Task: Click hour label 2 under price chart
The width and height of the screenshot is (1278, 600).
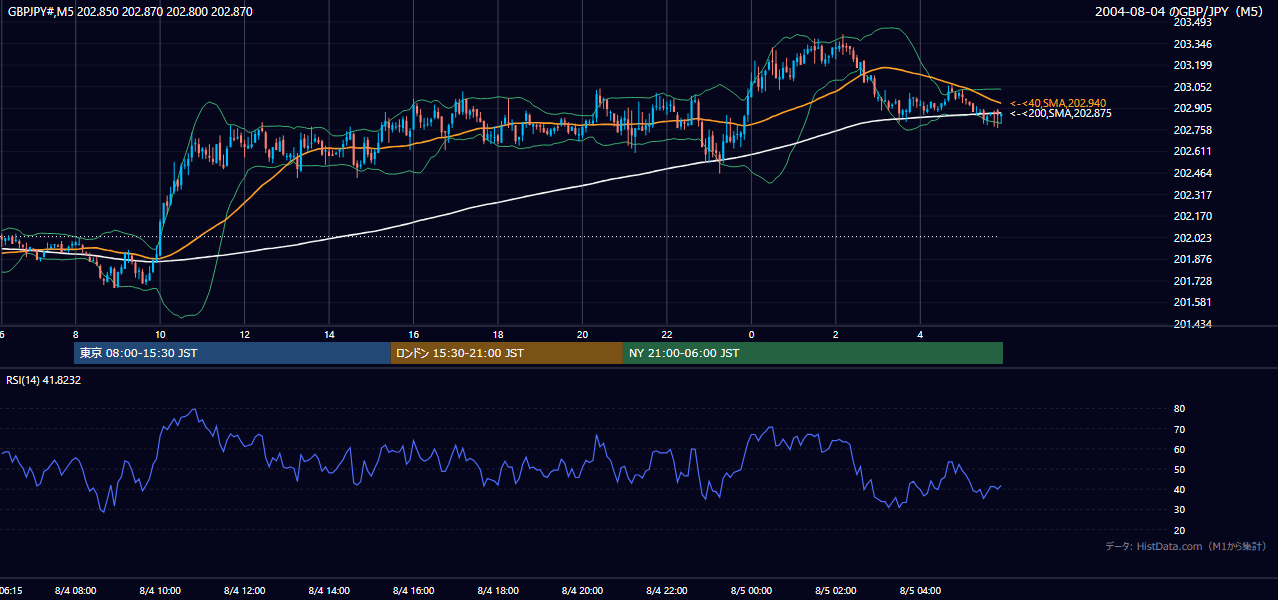Action: pos(836,335)
